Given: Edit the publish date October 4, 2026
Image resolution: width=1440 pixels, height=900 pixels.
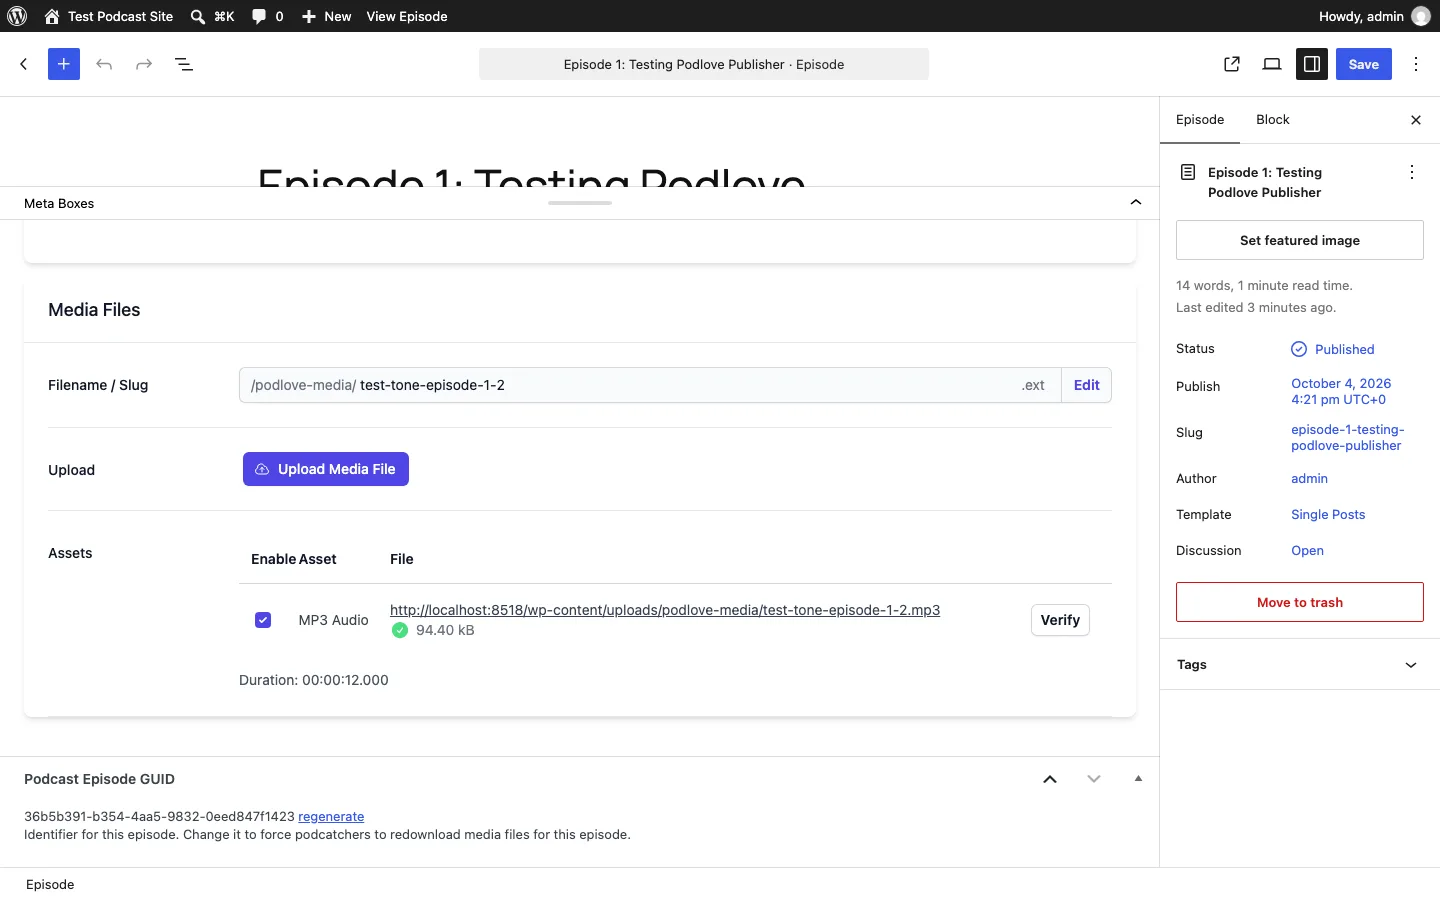Looking at the screenshot, I should (x=1341, y=391).
